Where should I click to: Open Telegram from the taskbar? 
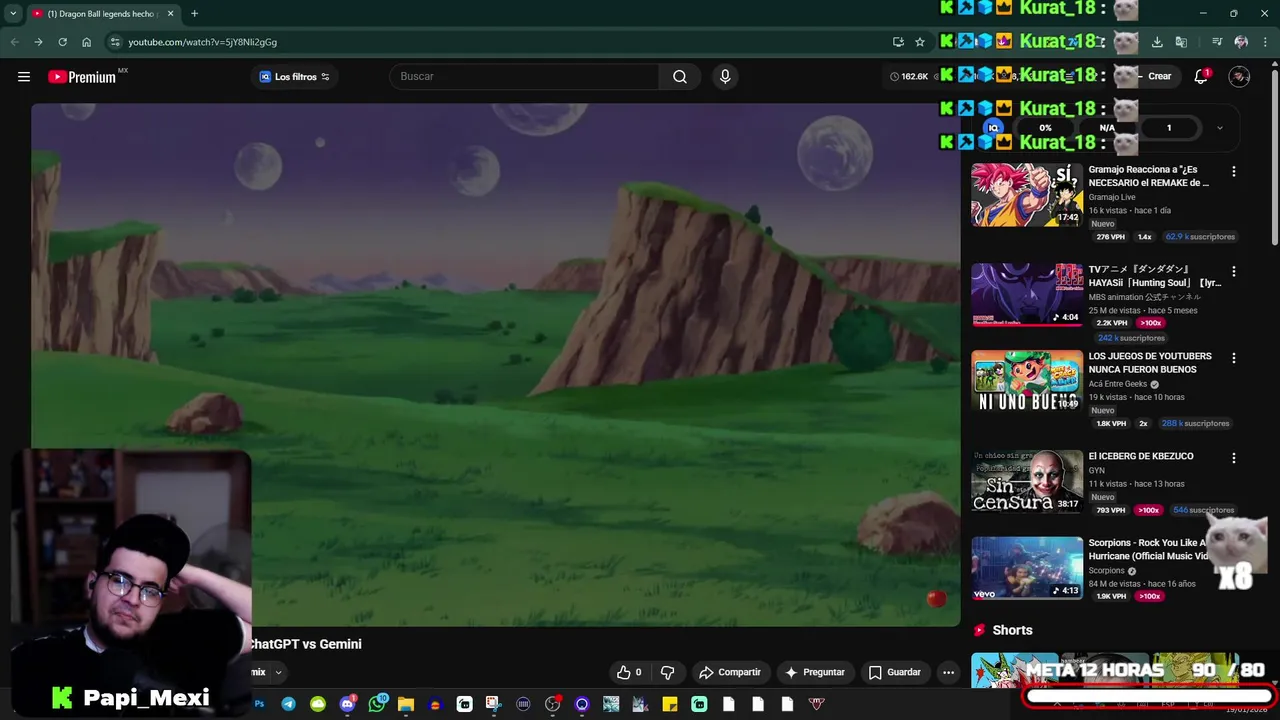pyautogui.click(x=288, y=704)
